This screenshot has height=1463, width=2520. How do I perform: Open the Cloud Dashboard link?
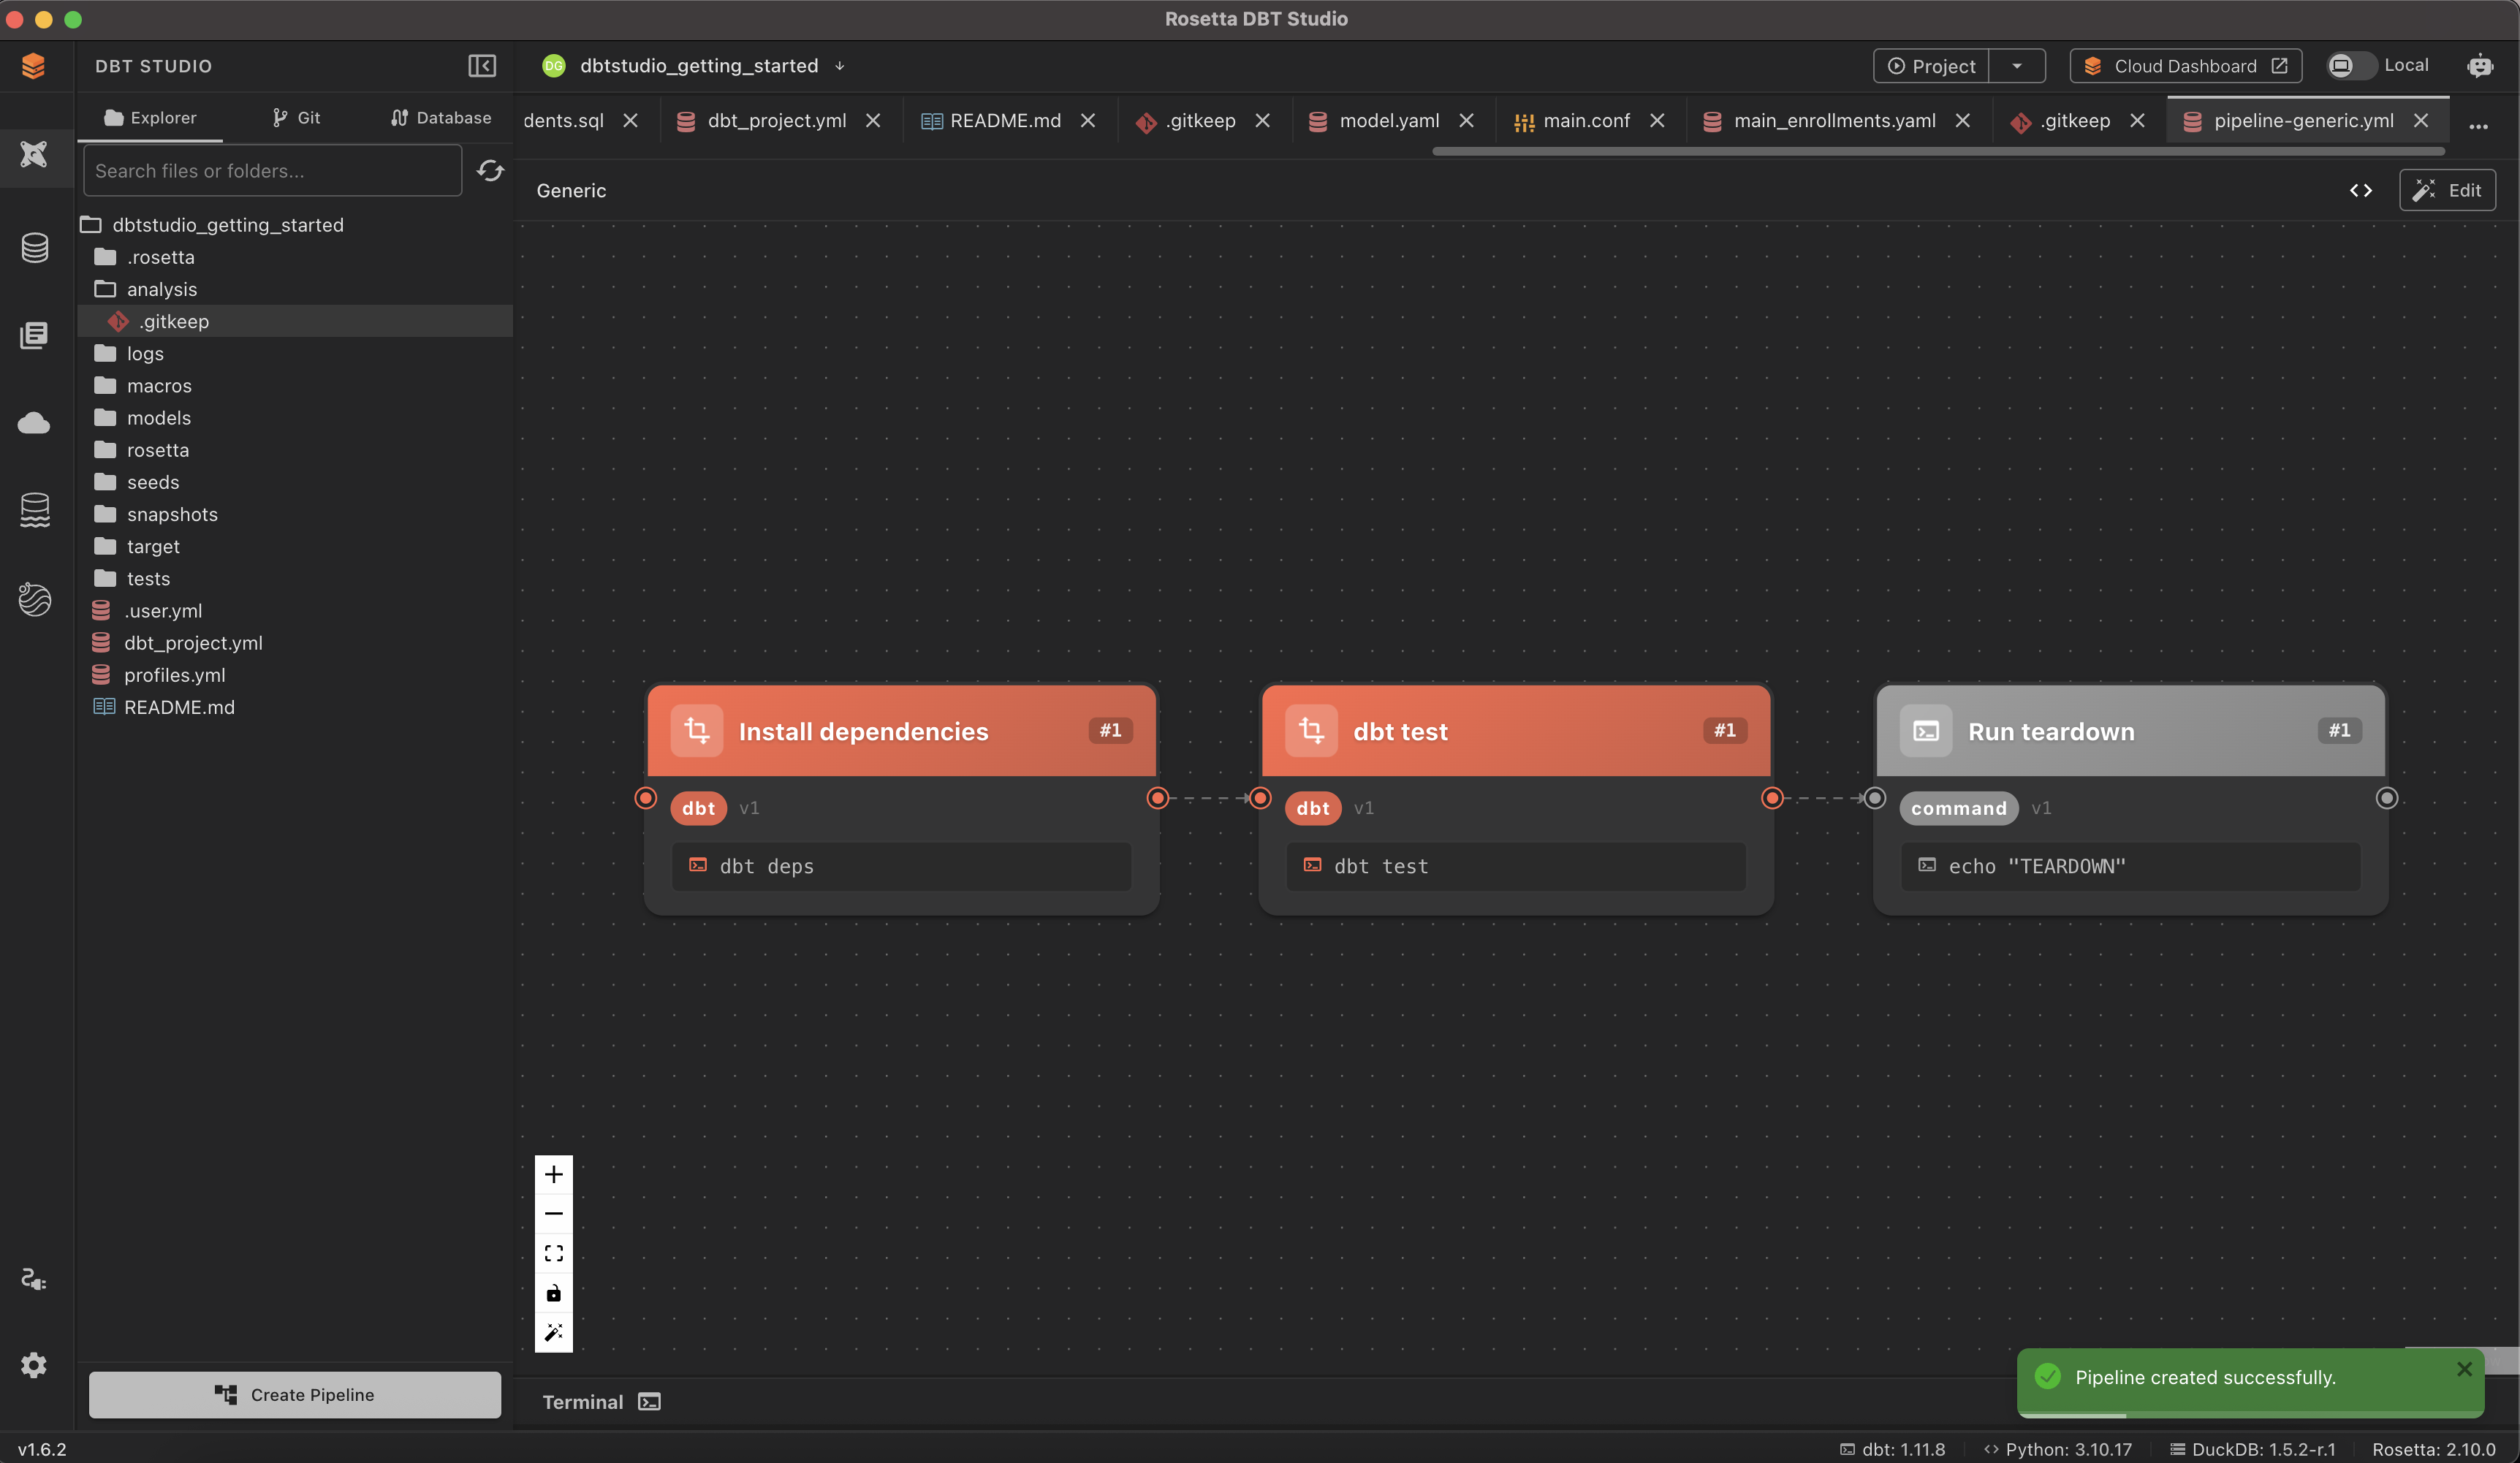click(2185, 66)
